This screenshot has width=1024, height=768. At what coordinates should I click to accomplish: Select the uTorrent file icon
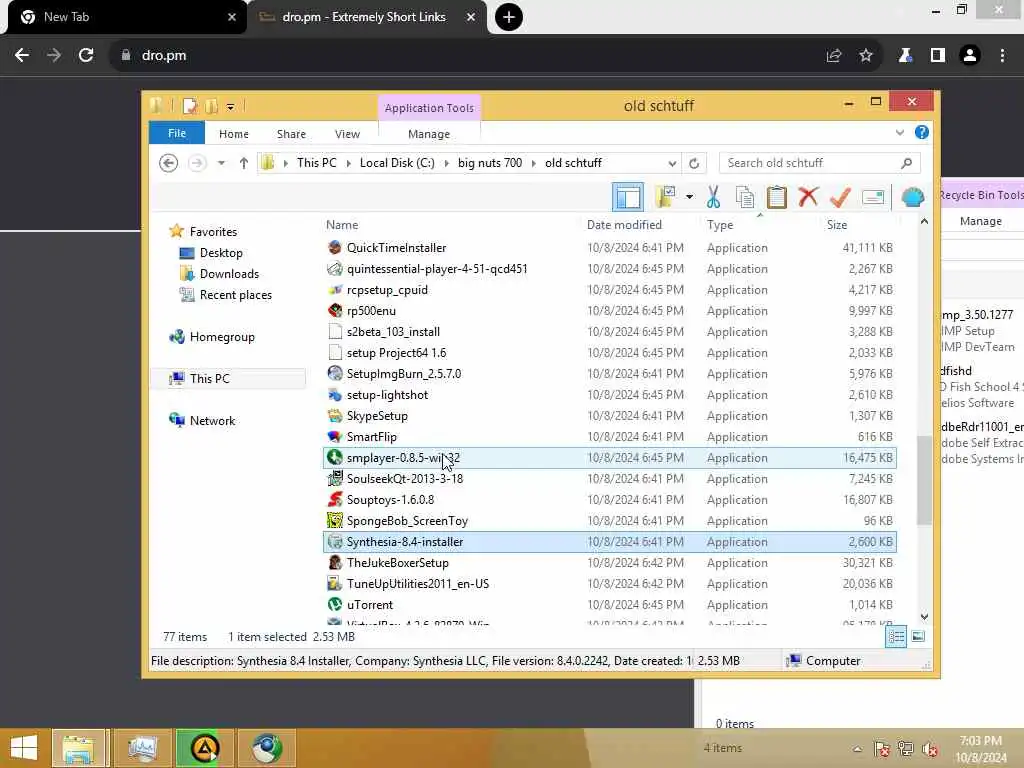tap(335, 605)
